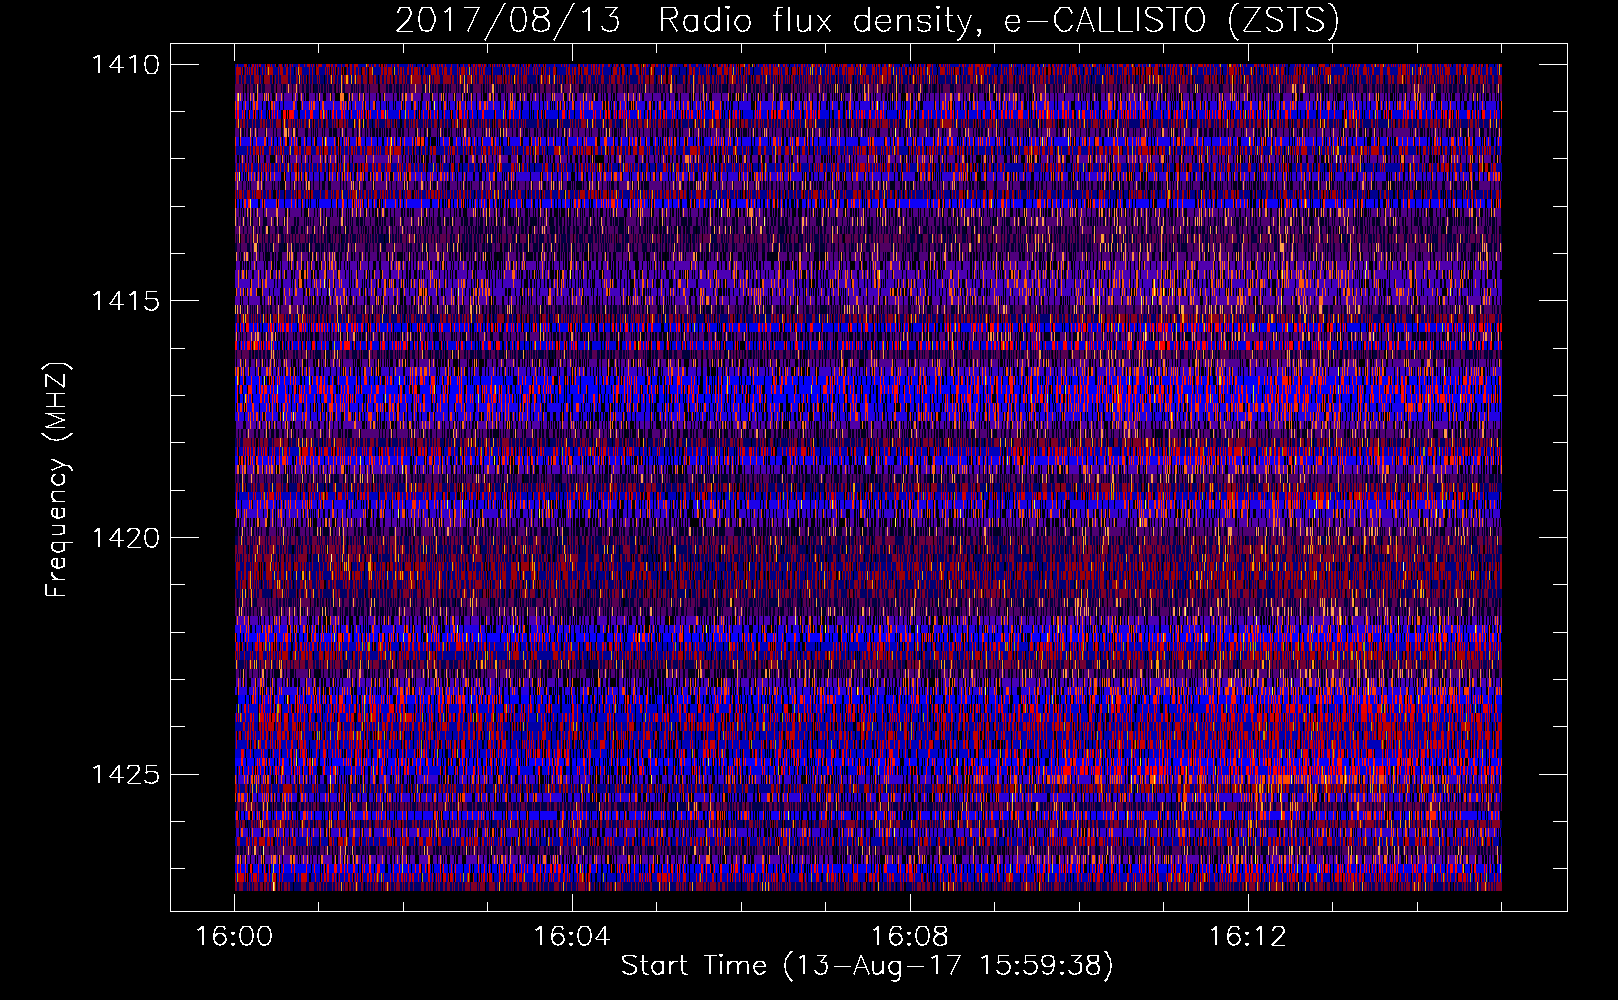Select the 1415 frequency axis label
This screenshot has width=1618, height=1000.
[125, 301]
